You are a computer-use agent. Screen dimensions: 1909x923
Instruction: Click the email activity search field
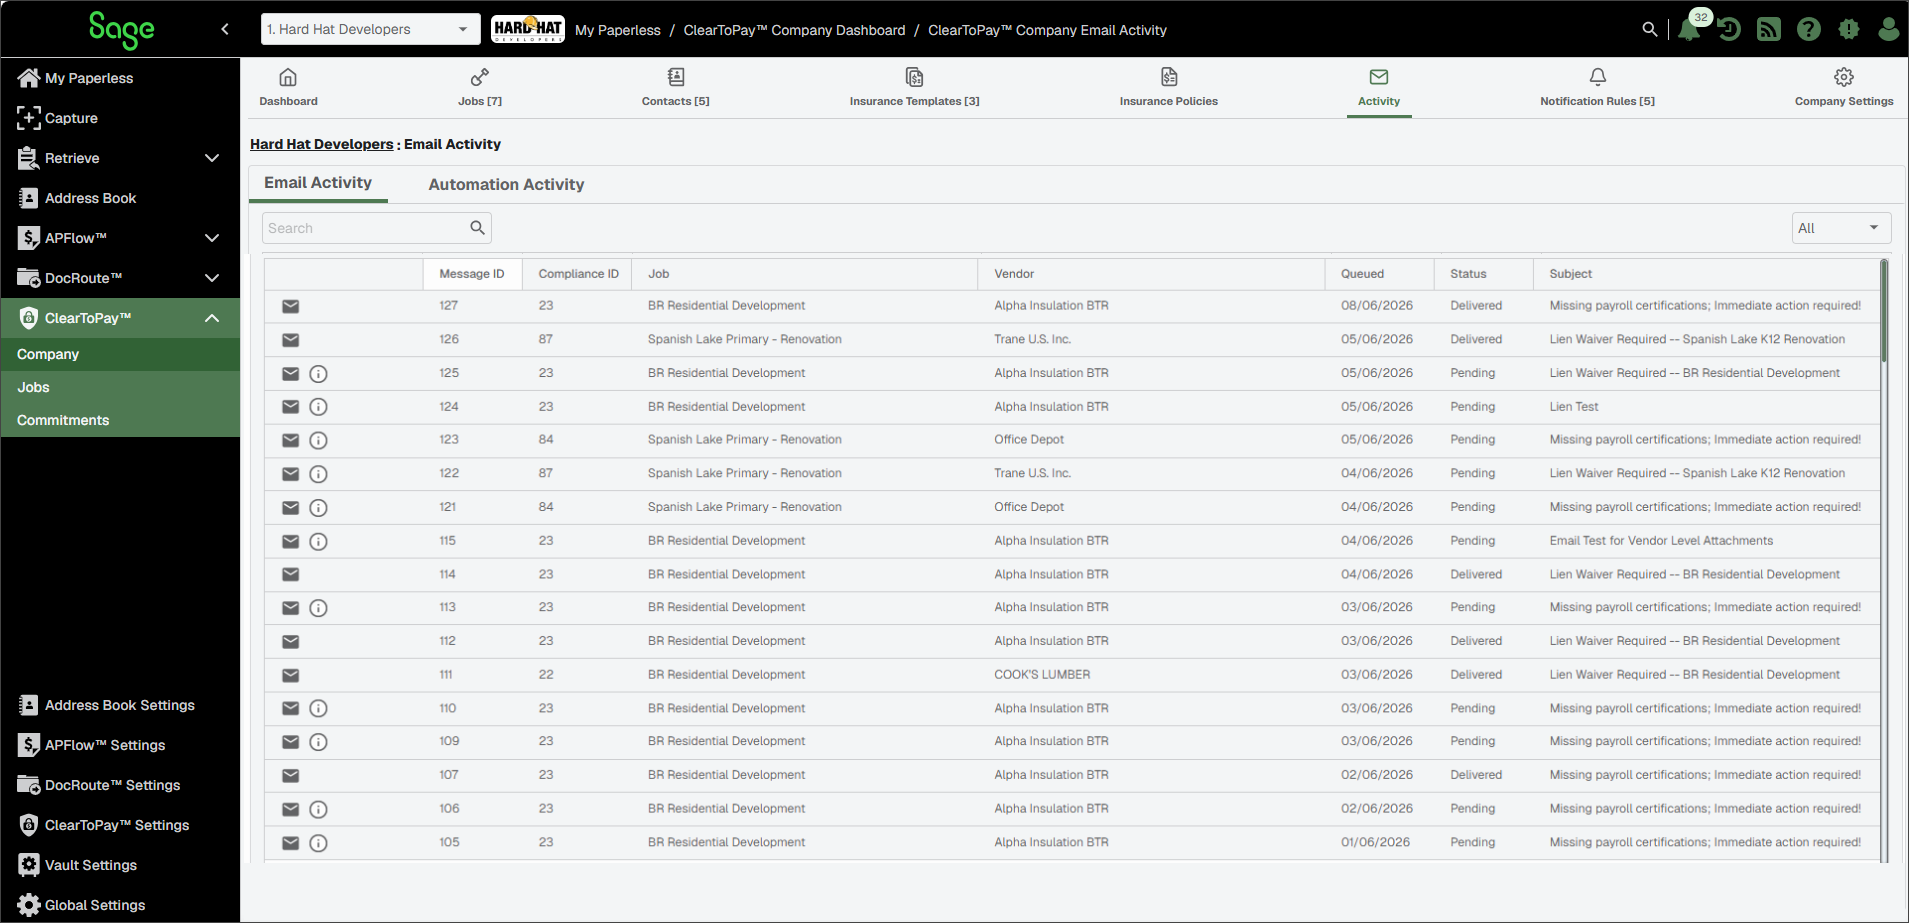pos(376,228)
